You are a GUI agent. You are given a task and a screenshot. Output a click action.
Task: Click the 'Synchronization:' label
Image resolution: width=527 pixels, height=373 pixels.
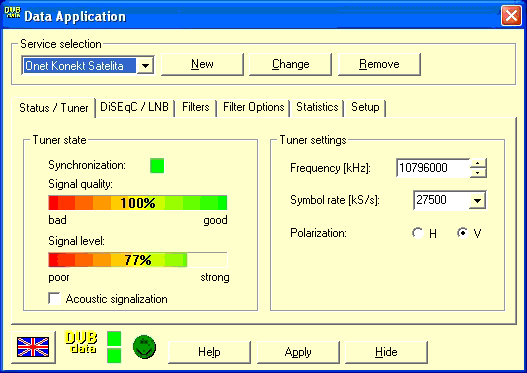coord(87,165)
